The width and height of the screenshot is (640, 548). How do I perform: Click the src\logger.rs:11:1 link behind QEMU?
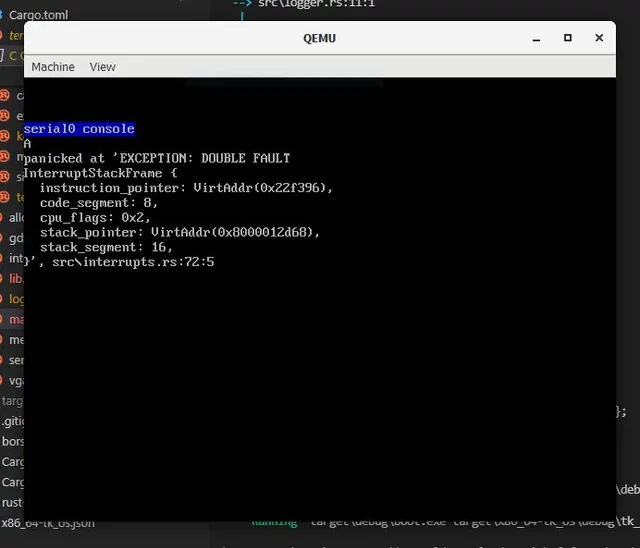tap(316, 4)
